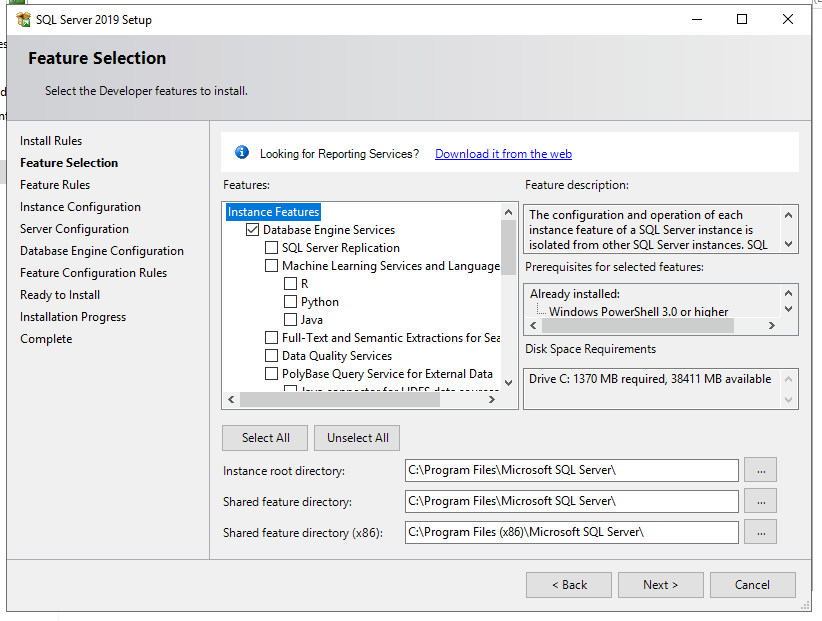Tick the Java checkbox
This screenshot has height=621, width=822.
(290, 319)
